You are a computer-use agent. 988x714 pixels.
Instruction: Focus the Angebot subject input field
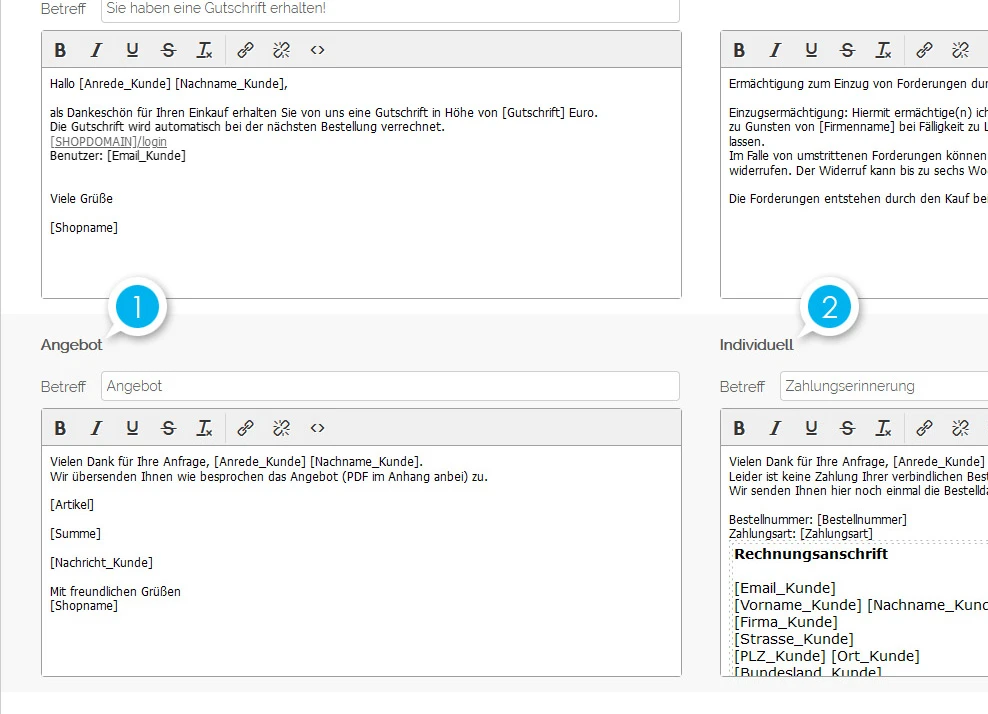click(390, 386)
